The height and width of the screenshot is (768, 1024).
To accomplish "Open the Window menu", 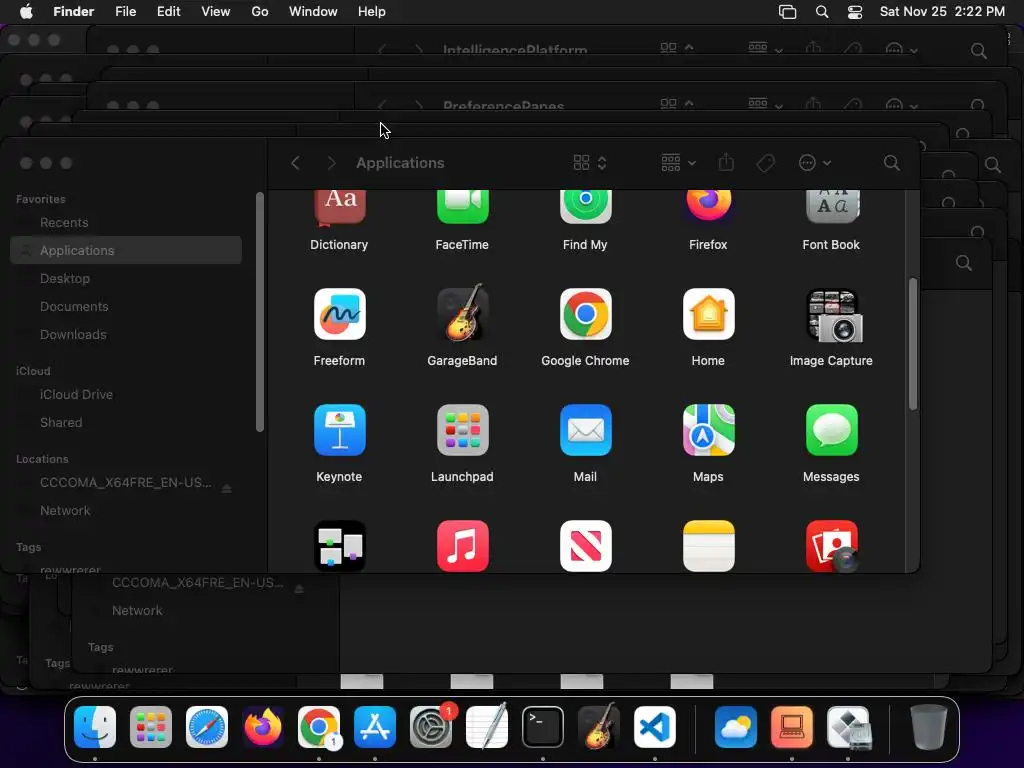I will tap(313, 12).
